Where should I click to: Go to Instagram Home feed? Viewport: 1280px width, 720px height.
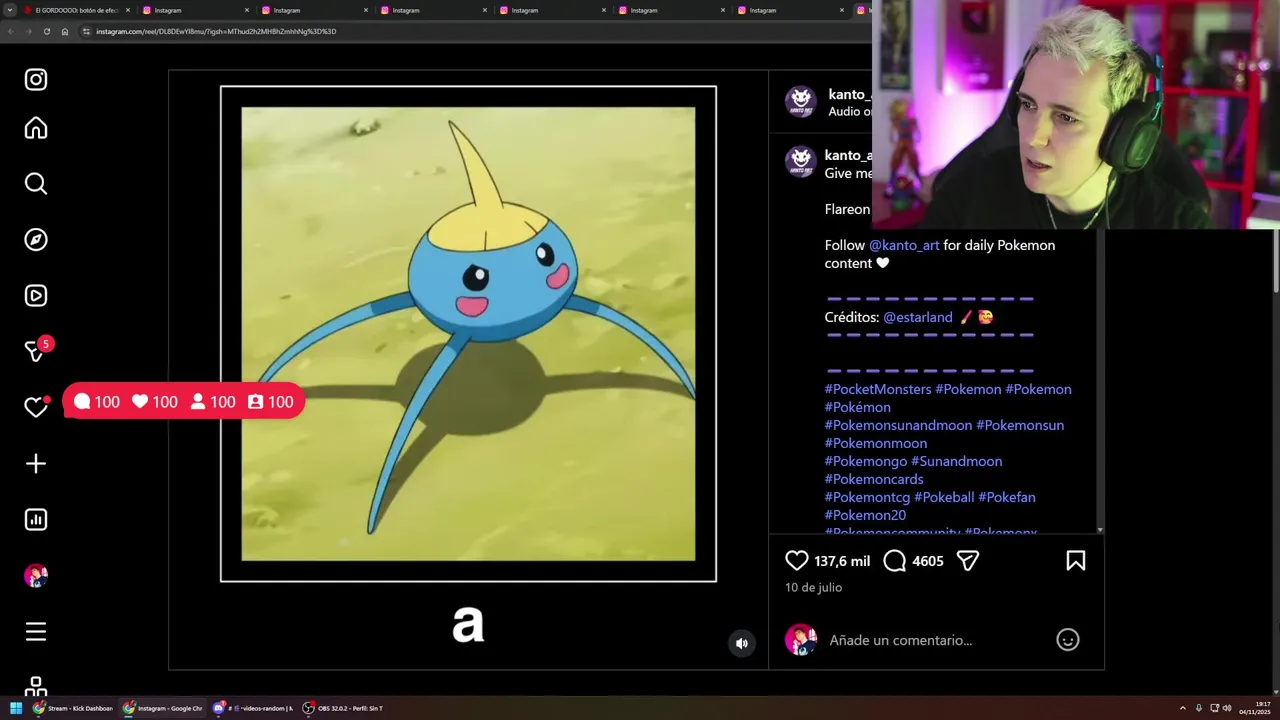tap(36, 128)
